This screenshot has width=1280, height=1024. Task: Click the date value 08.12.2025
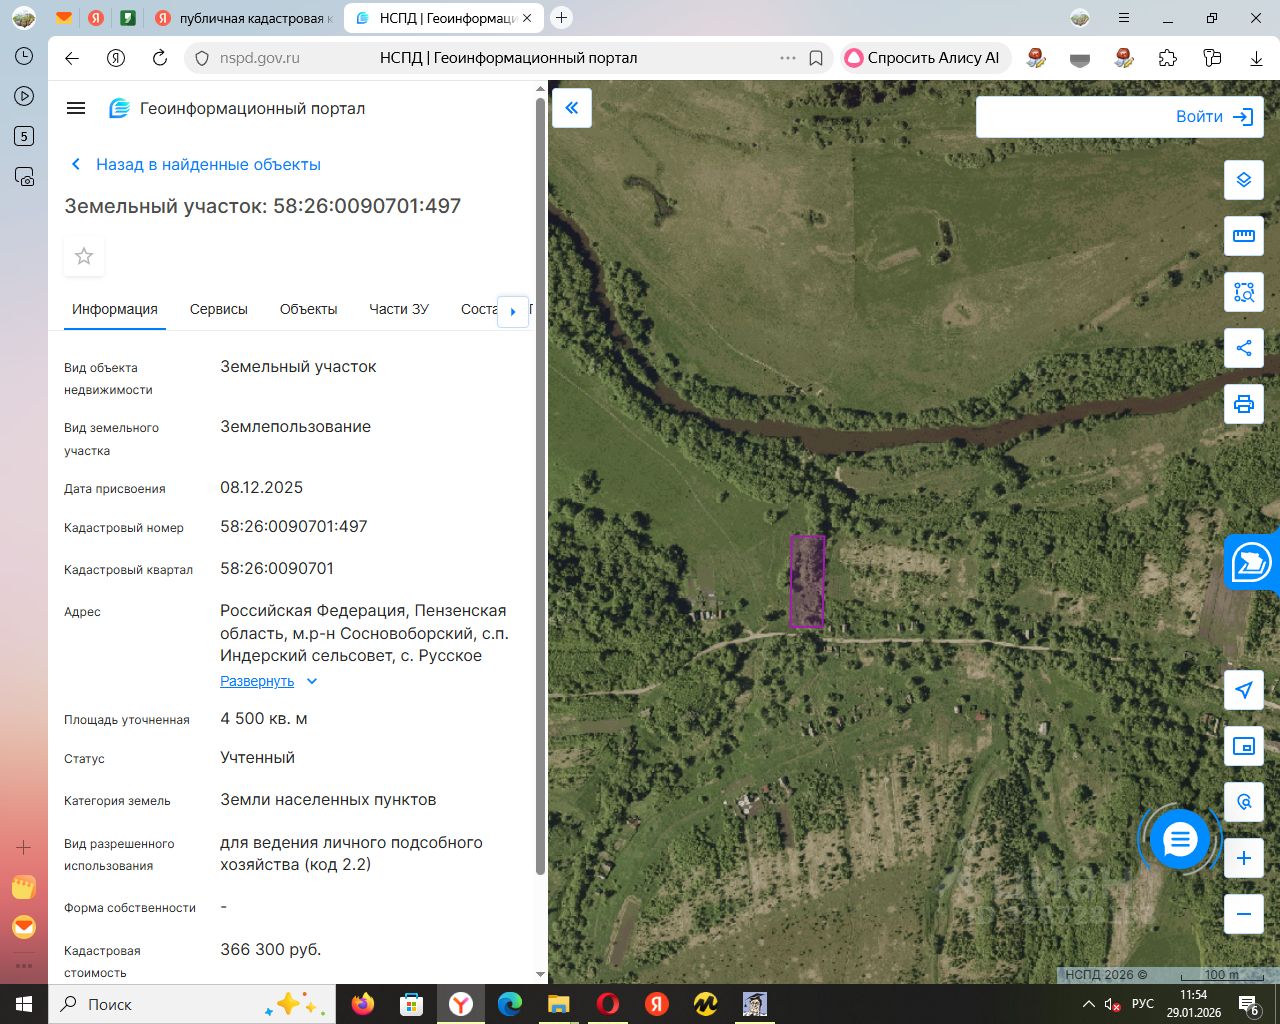(x=262, y=487)
